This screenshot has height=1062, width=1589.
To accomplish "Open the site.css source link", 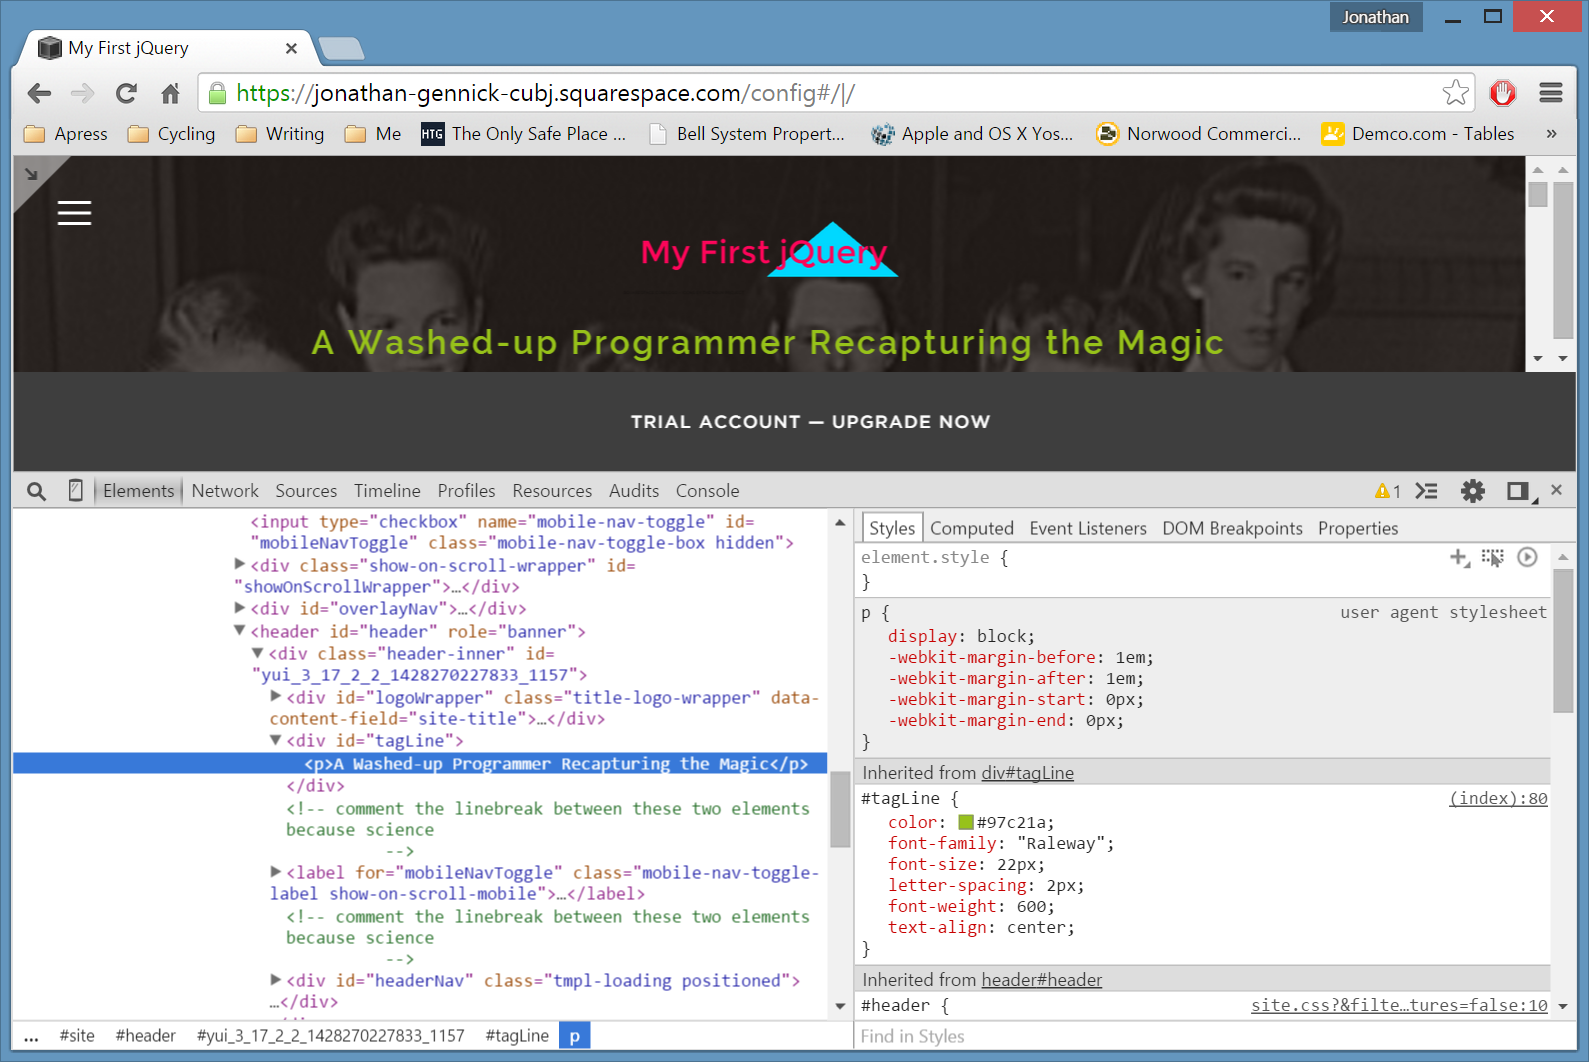I will 1399,1005.
